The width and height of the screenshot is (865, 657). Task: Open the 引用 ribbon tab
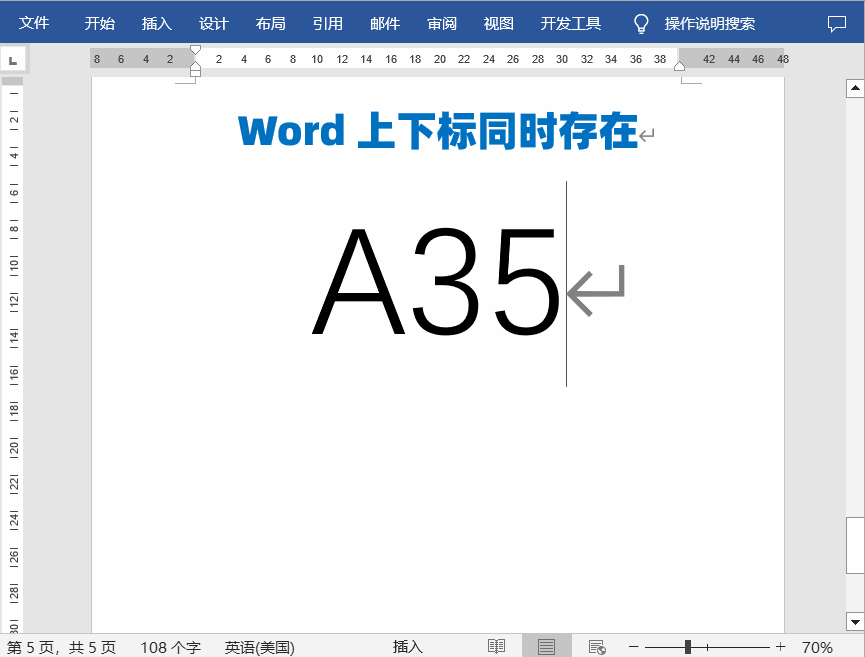pos(327,22)
